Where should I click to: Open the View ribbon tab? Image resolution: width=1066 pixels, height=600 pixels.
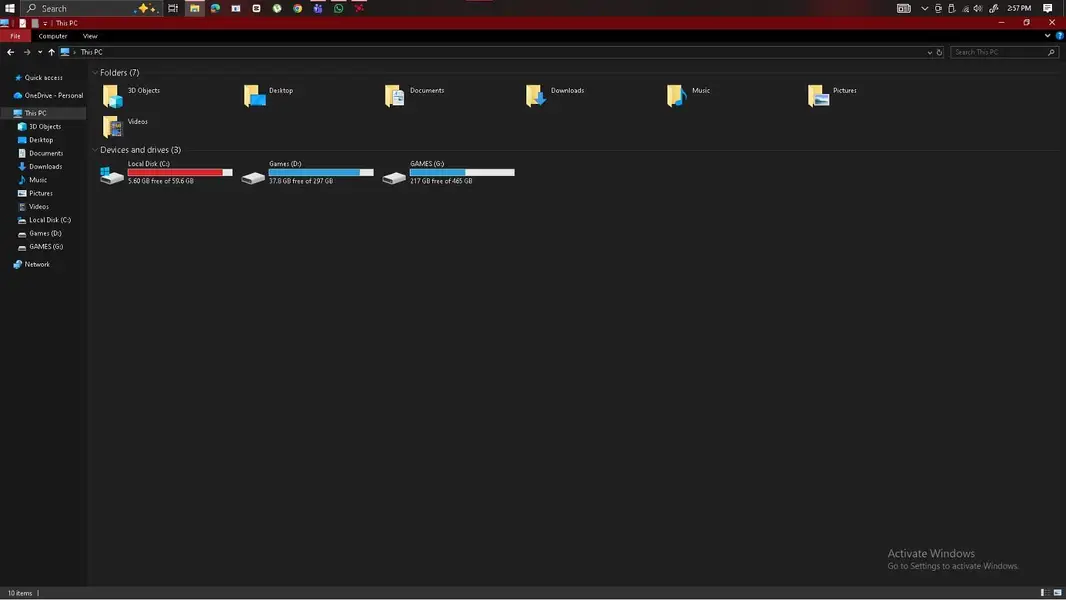[x=90, y=36]
